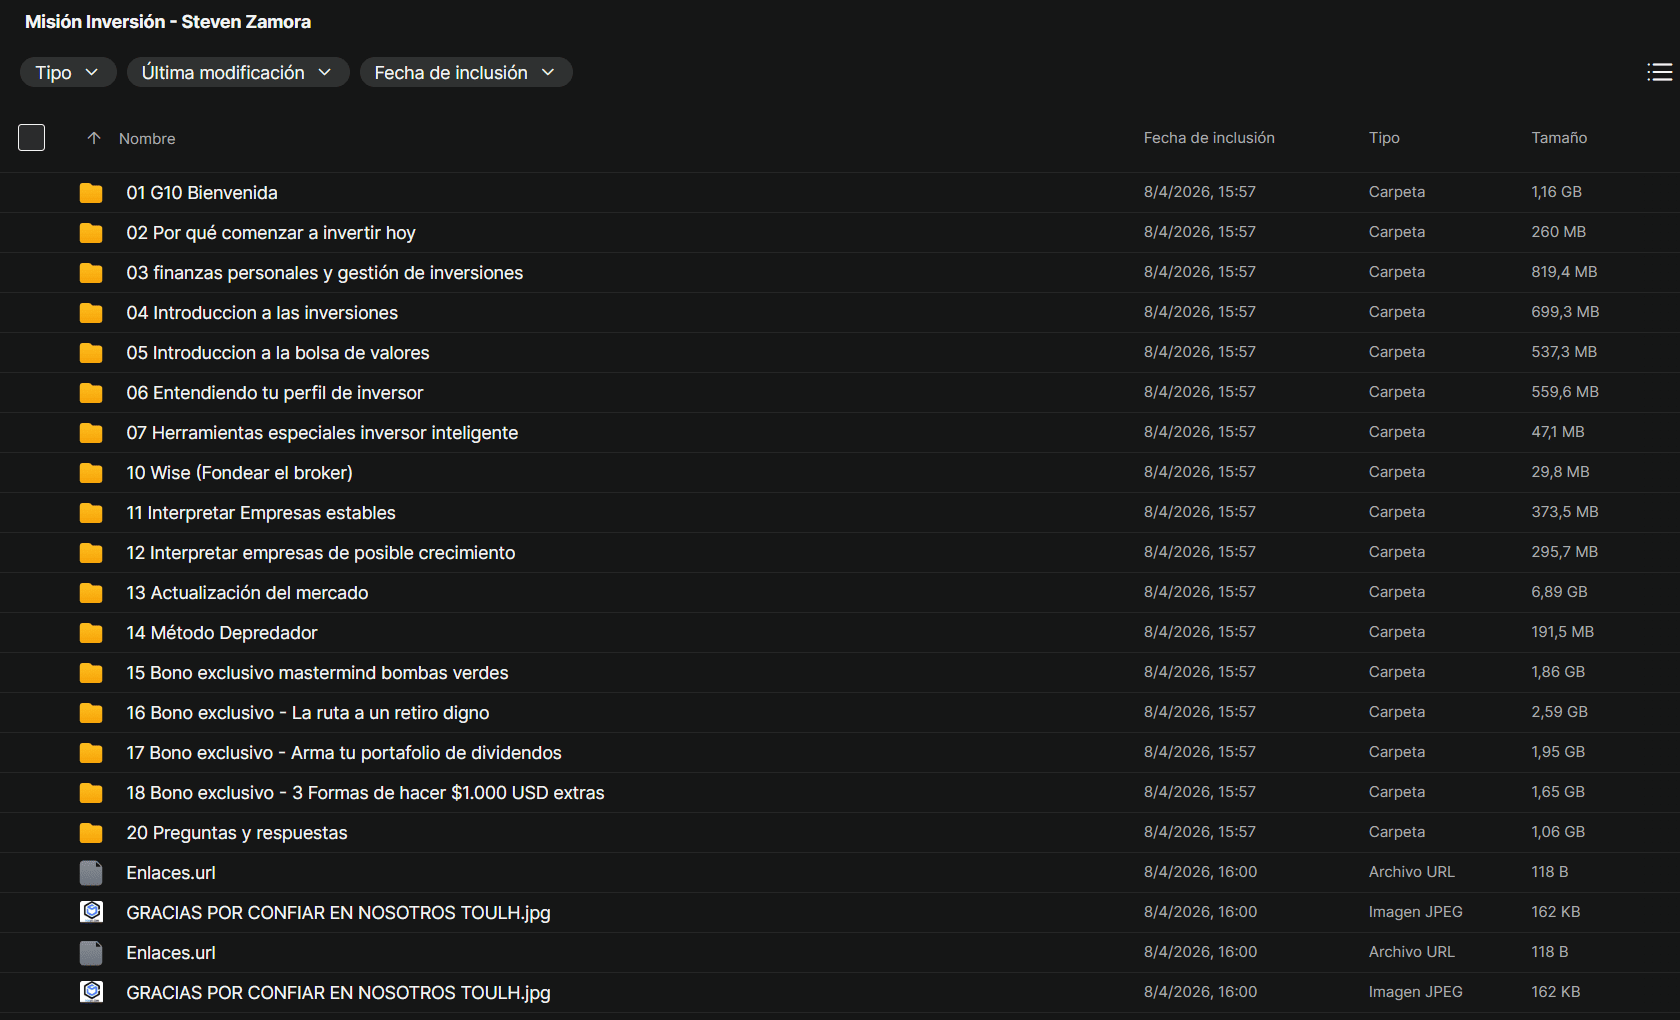Click folder icon for 01 G10 Bienvenida
Image resolution: width=1680 pixels, height=1020 pixels.
click(x=91, y=193)
